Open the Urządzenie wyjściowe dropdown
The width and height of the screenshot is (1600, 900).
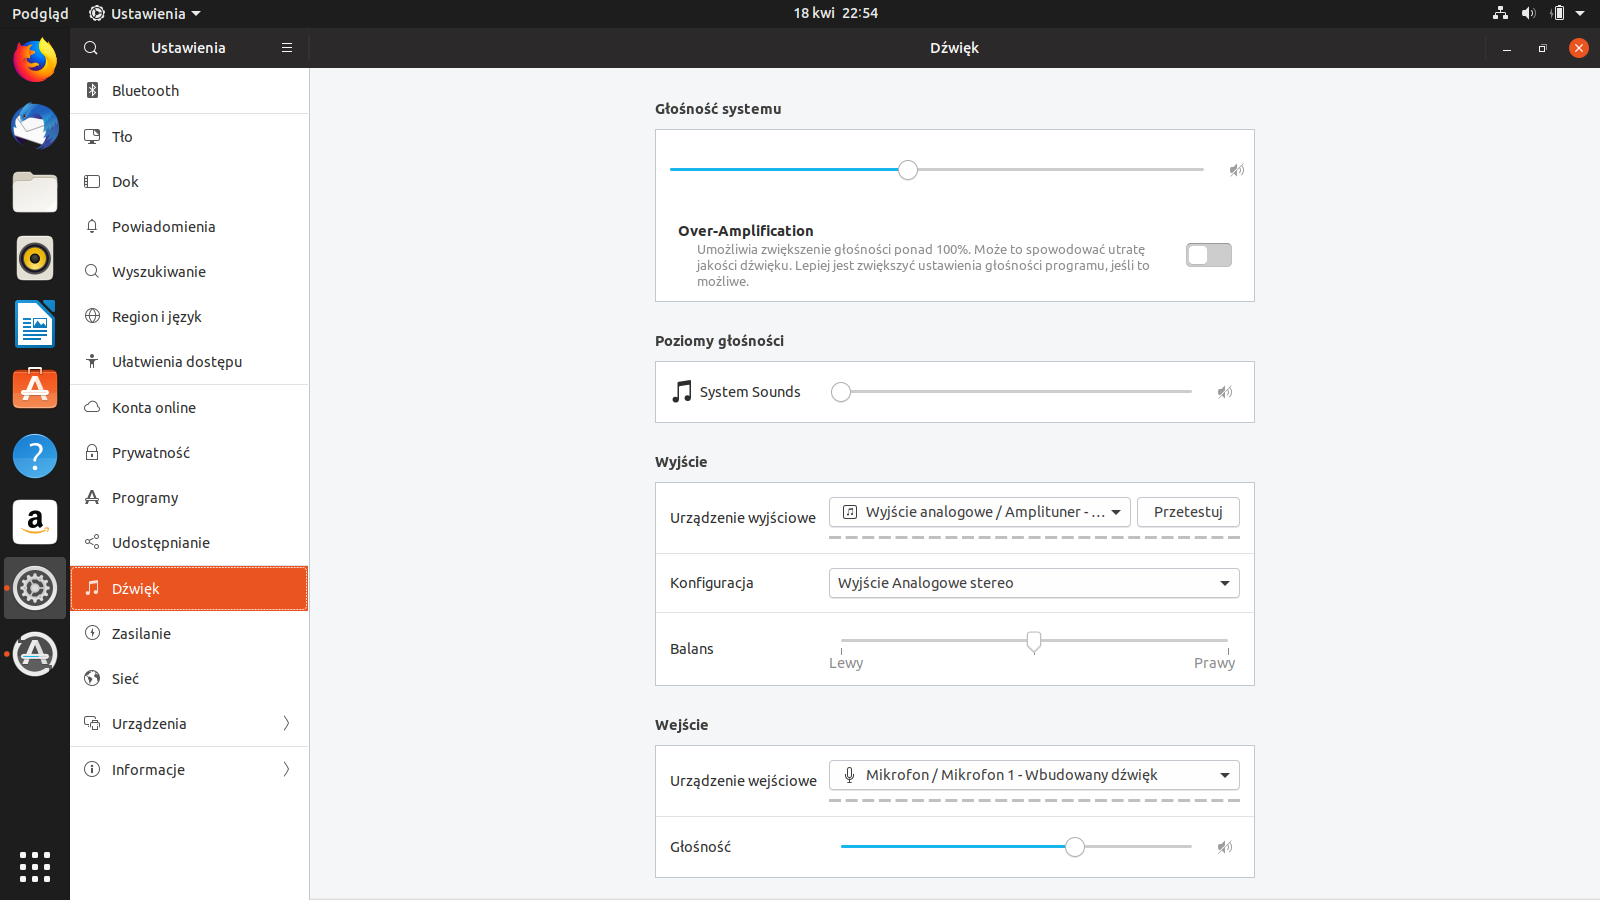pos(980,512)
